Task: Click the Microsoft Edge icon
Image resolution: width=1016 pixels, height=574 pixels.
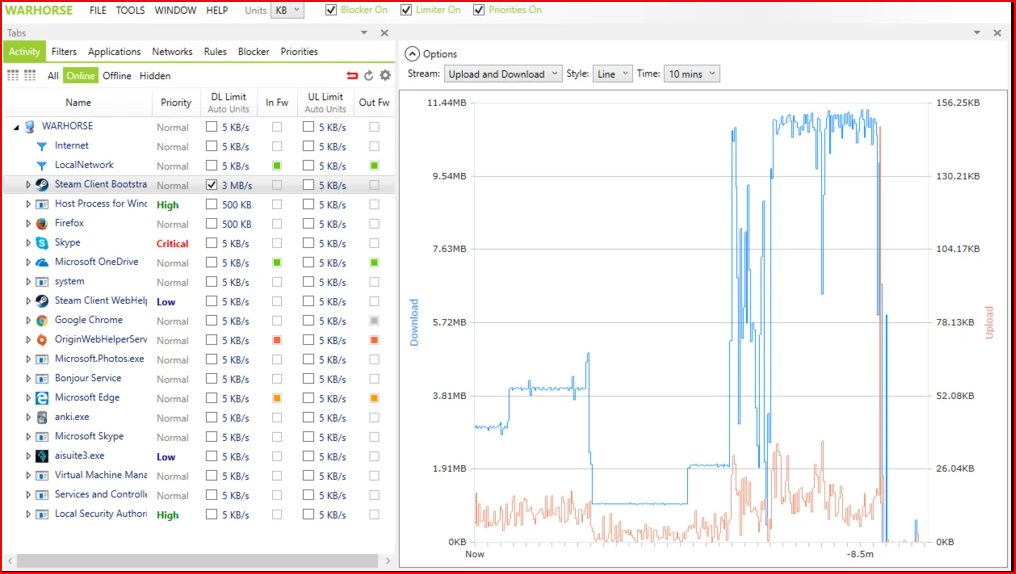Action: [x=42, y=398]
